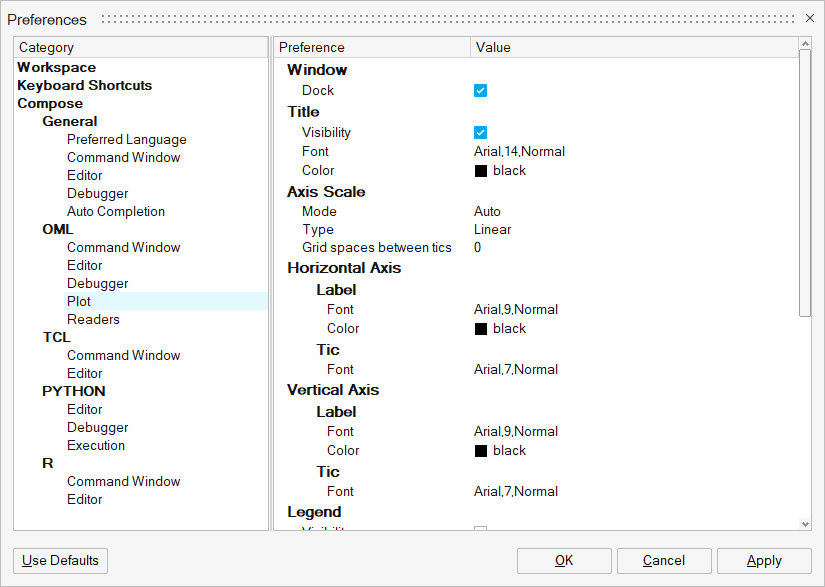Click the scrollbar down arrow in preferences list
This screenshot has width=825, height=587.
pos(805,524)
